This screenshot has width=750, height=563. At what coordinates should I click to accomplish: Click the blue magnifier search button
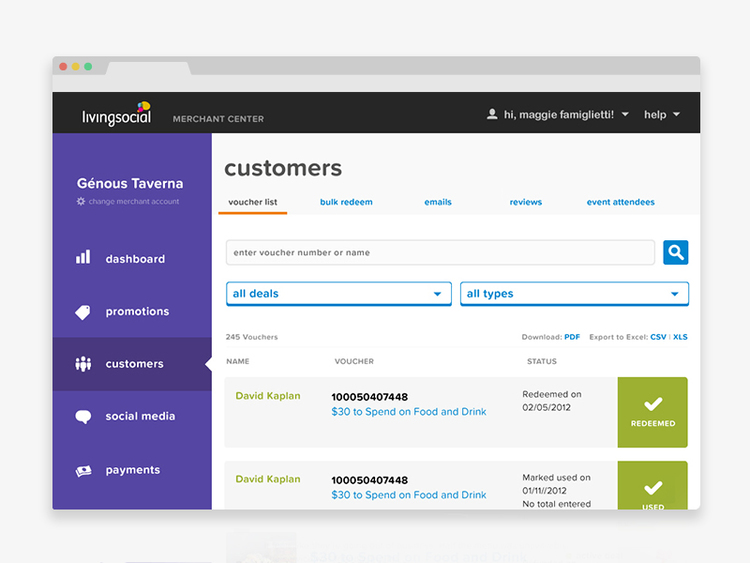click(x=675, y=253)
